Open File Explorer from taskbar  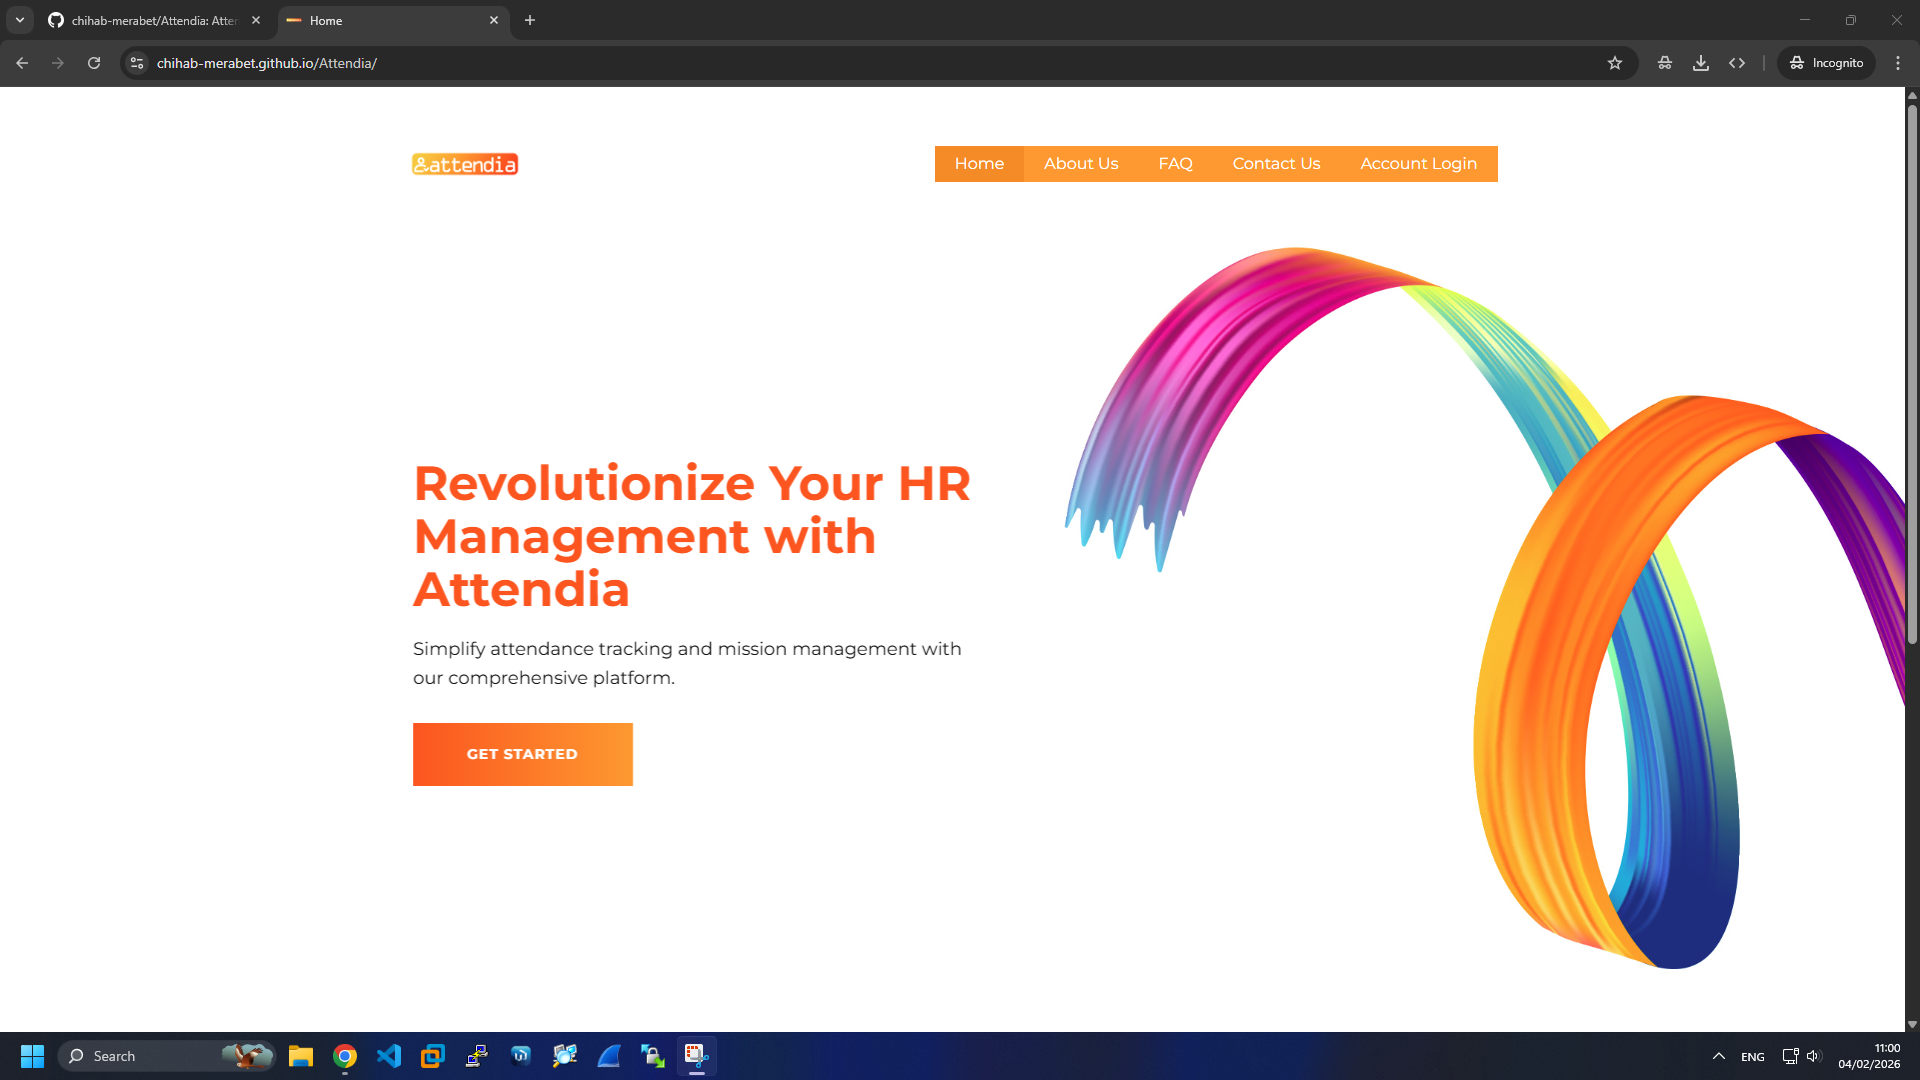tap(301, 1056)
